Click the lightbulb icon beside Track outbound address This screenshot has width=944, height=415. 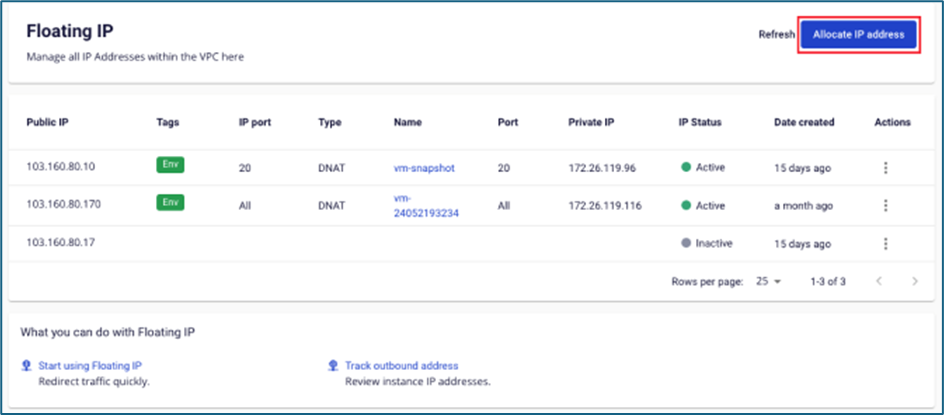tap(333, 366)
